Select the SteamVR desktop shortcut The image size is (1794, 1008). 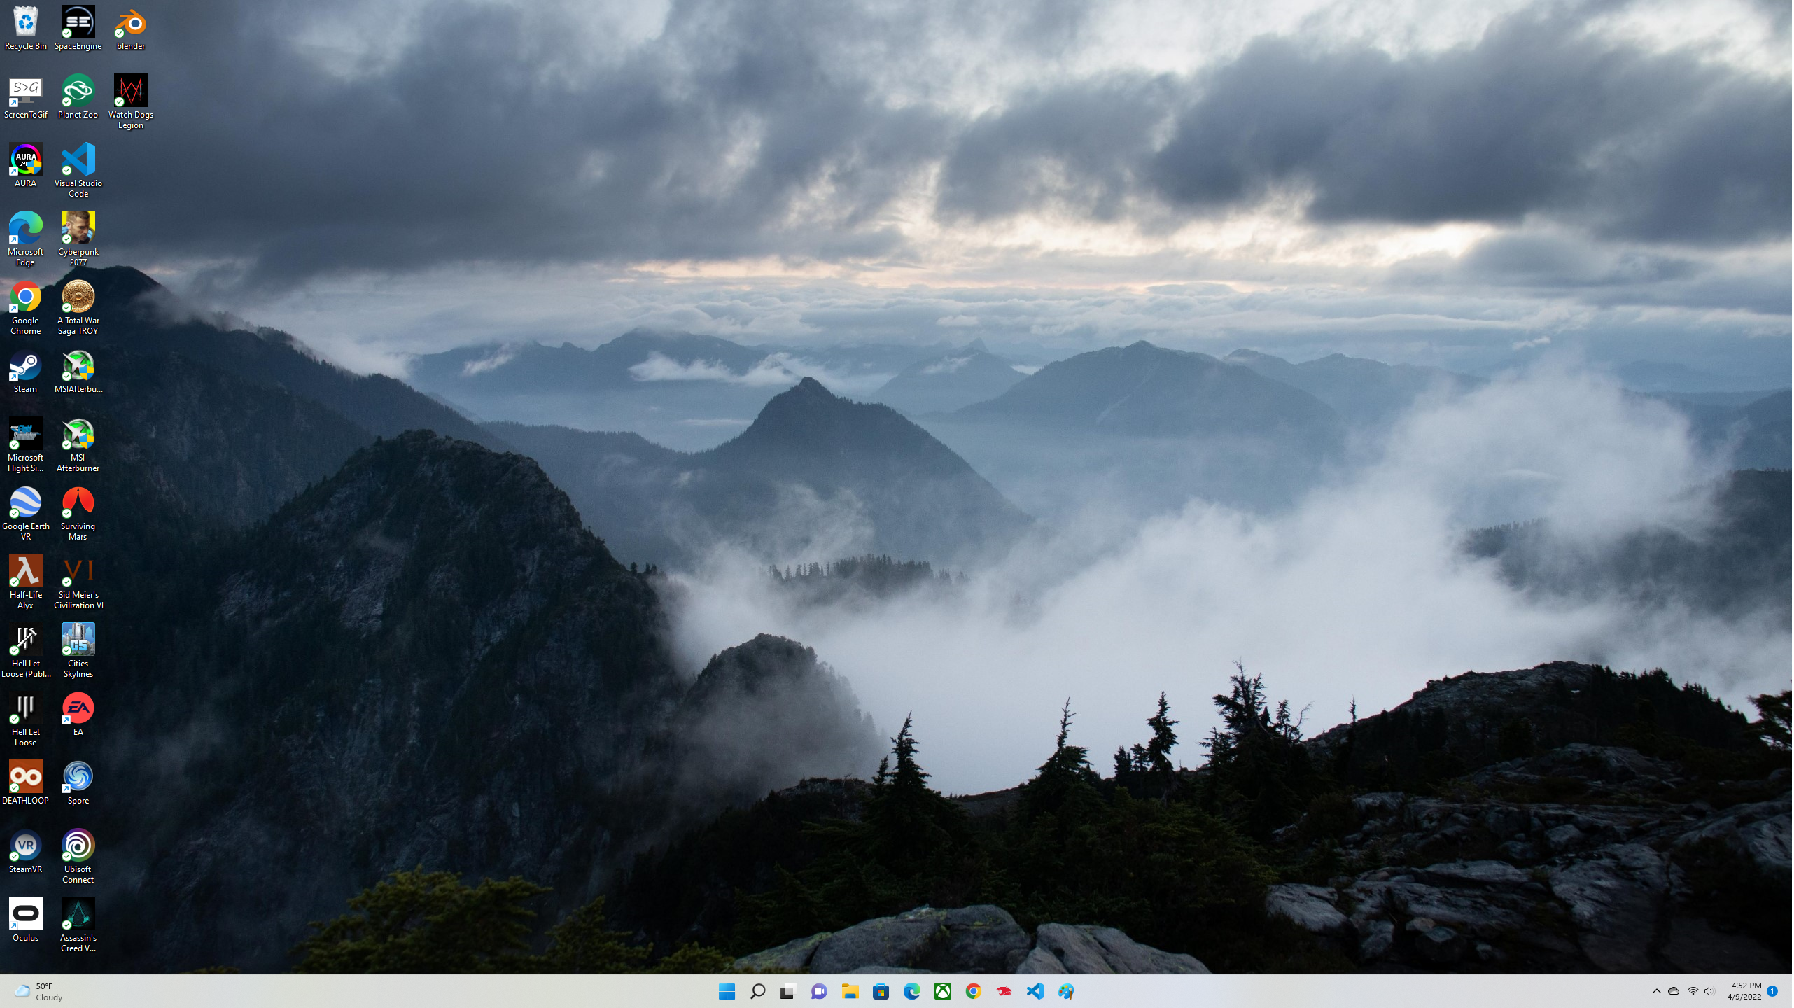(25, 851)
